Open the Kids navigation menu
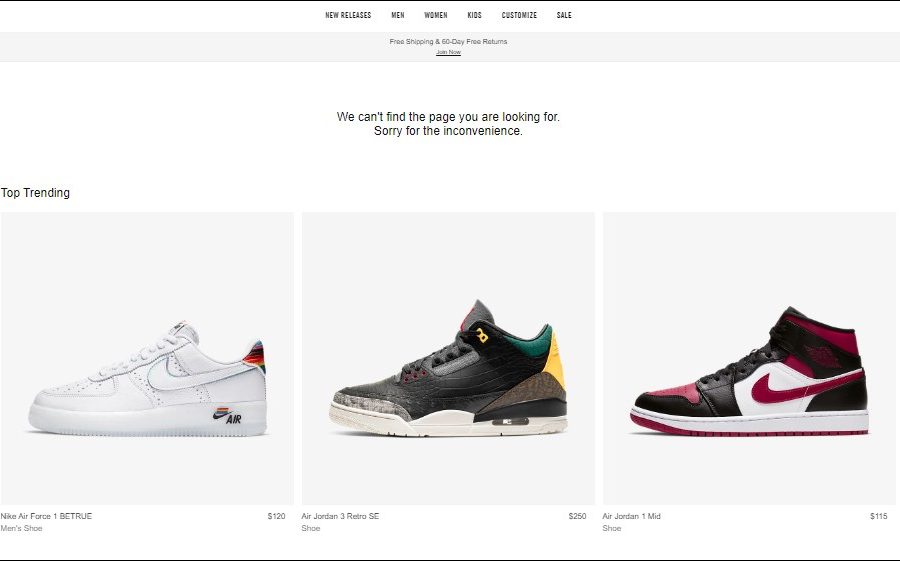 coord(474,16)
